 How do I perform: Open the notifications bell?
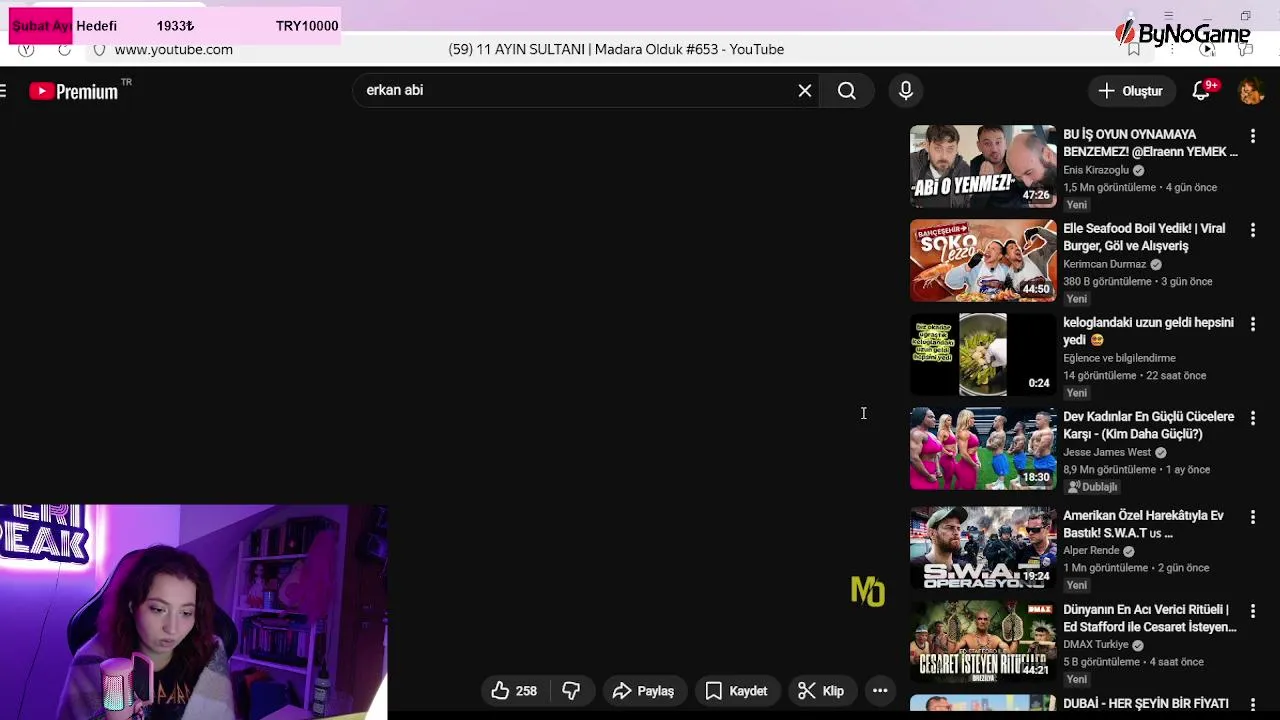[1202, 91]
